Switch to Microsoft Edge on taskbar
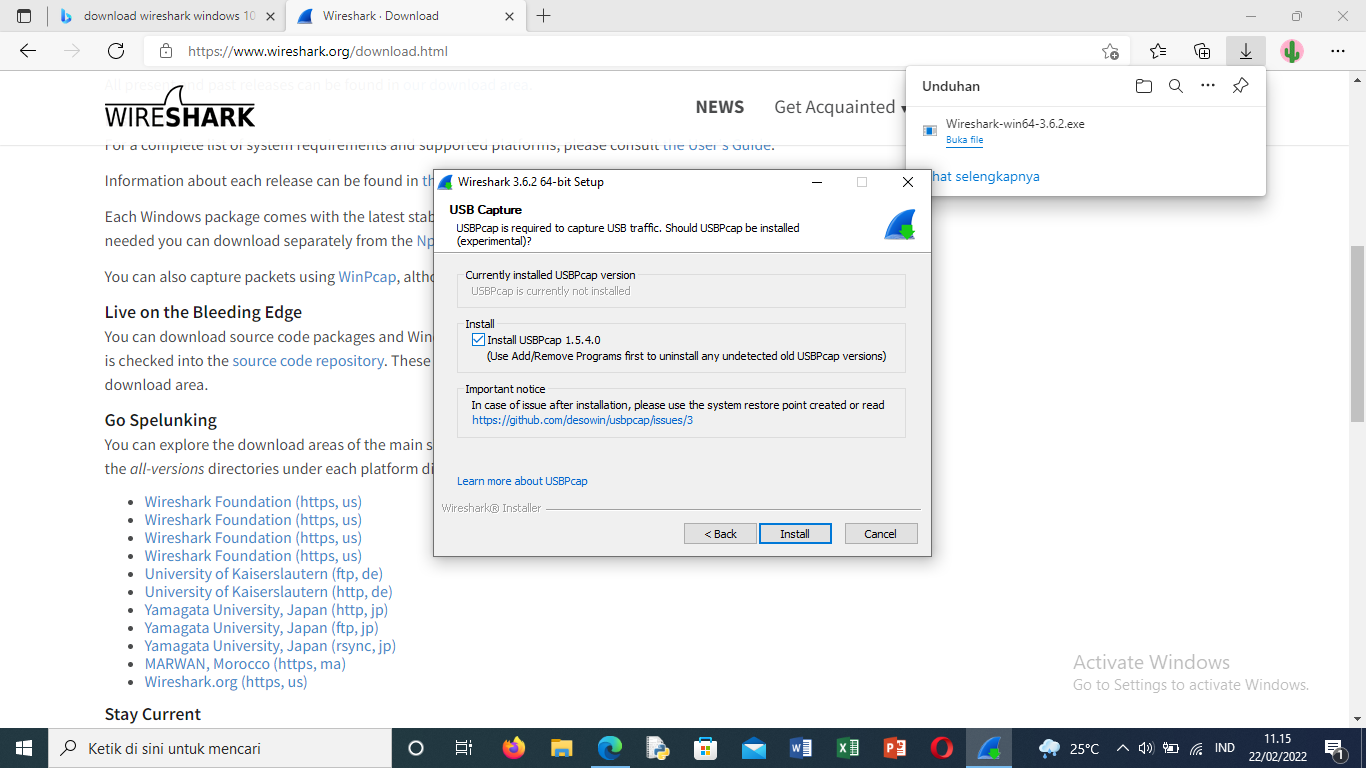This screenshot has width=1366, height=768. pos(609,748)
